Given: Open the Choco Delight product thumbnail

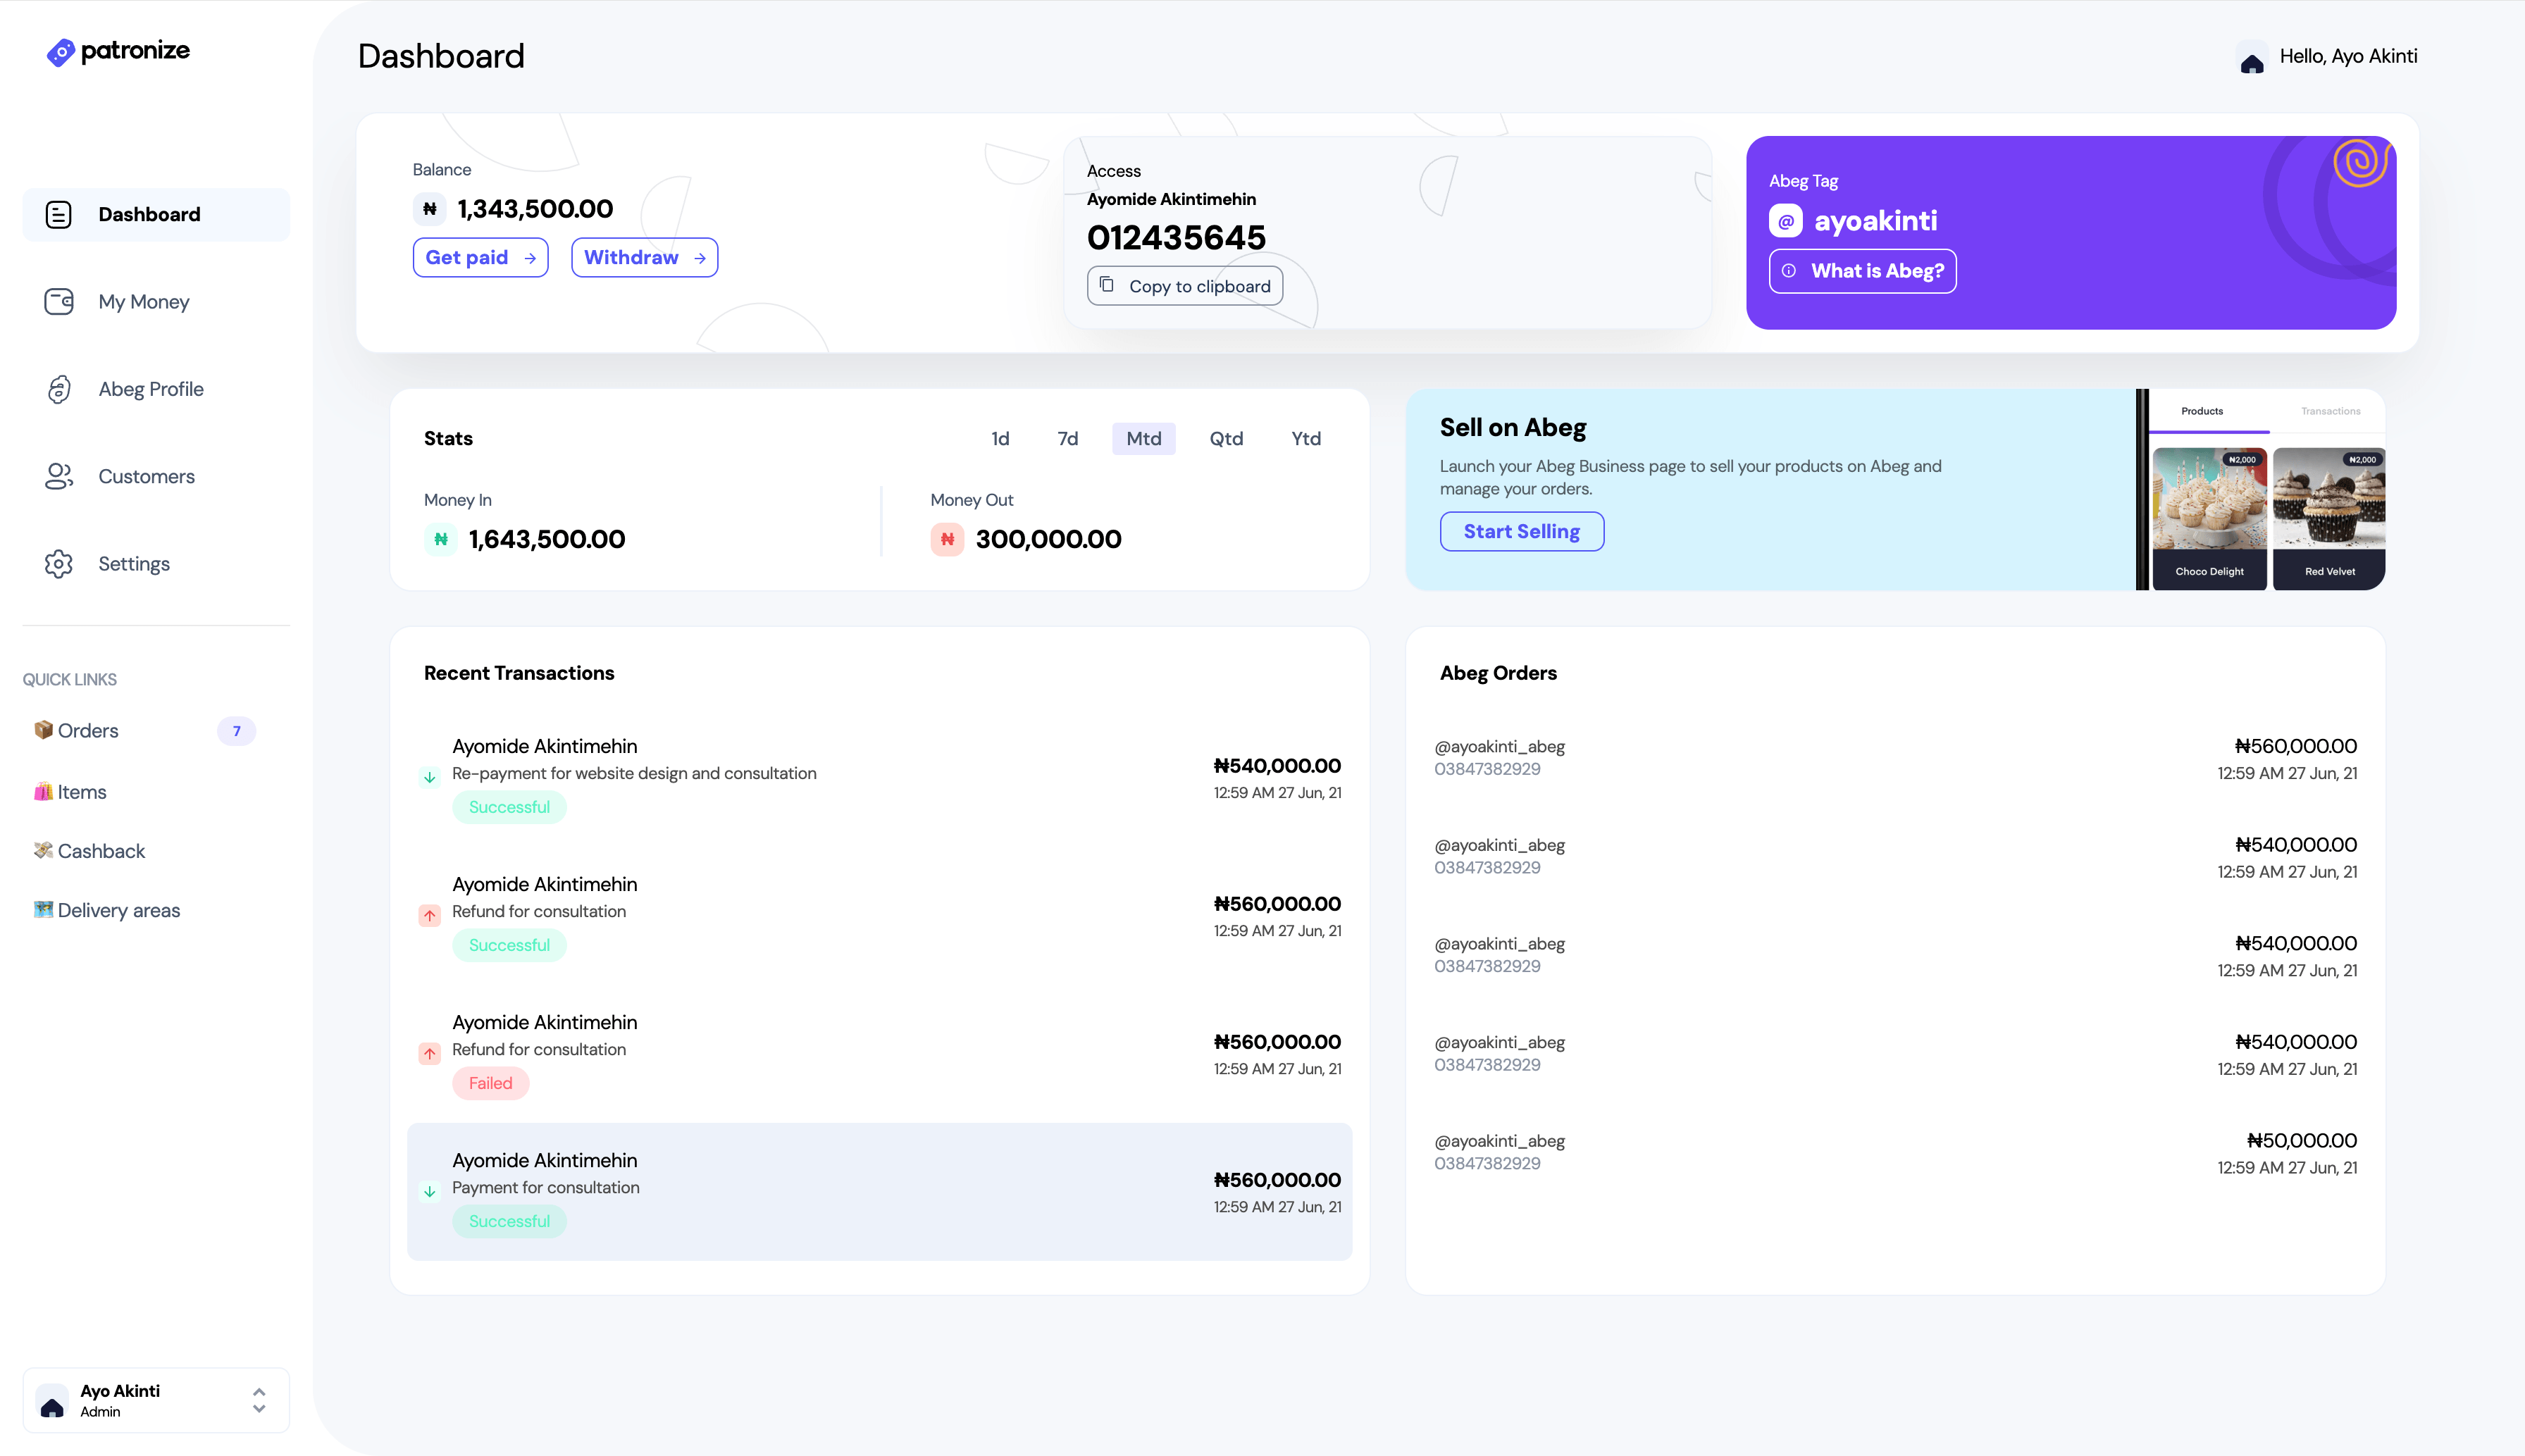Looking at the screenshot, I should coord(2209,518).
